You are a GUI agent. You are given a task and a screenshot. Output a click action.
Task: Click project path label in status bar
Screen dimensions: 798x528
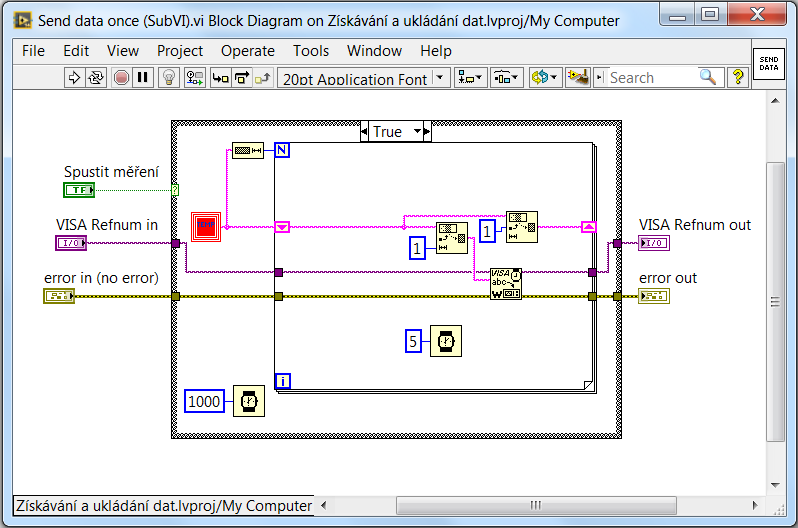click(x=163, y=506)
